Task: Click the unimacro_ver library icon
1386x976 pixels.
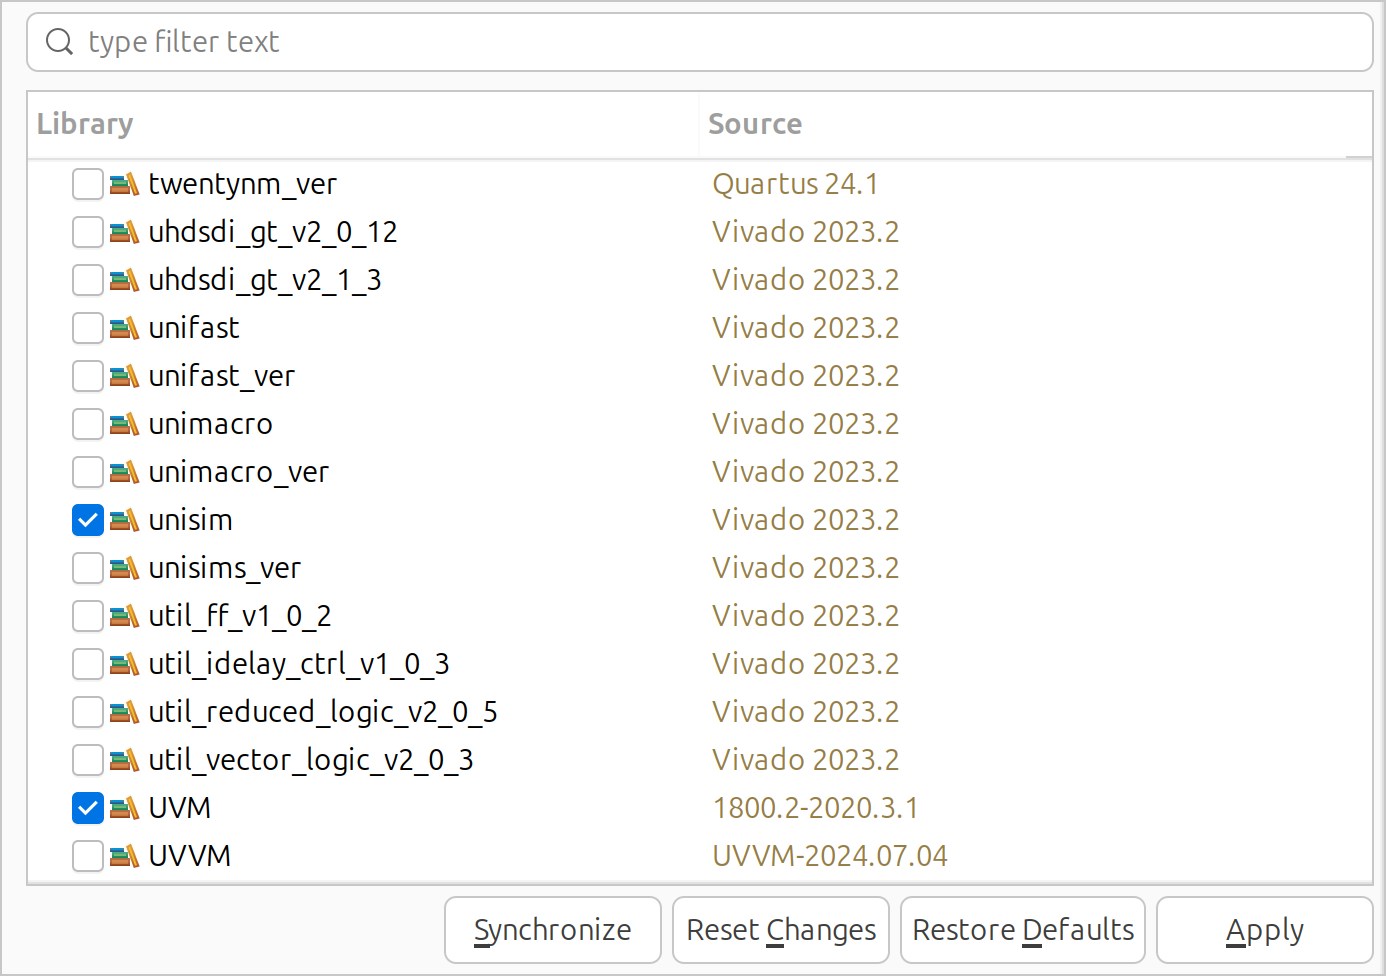Action: (124, 472)
